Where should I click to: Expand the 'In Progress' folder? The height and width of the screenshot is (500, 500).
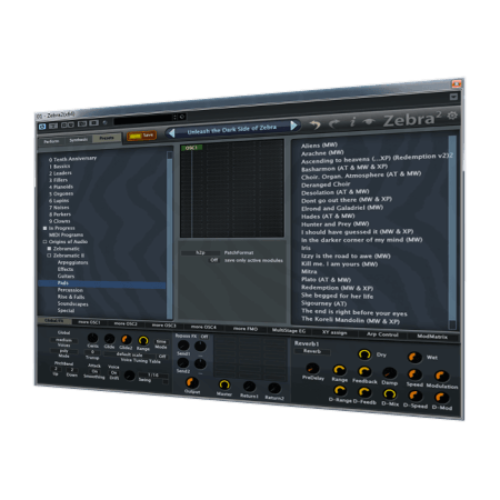click(45, 228)
